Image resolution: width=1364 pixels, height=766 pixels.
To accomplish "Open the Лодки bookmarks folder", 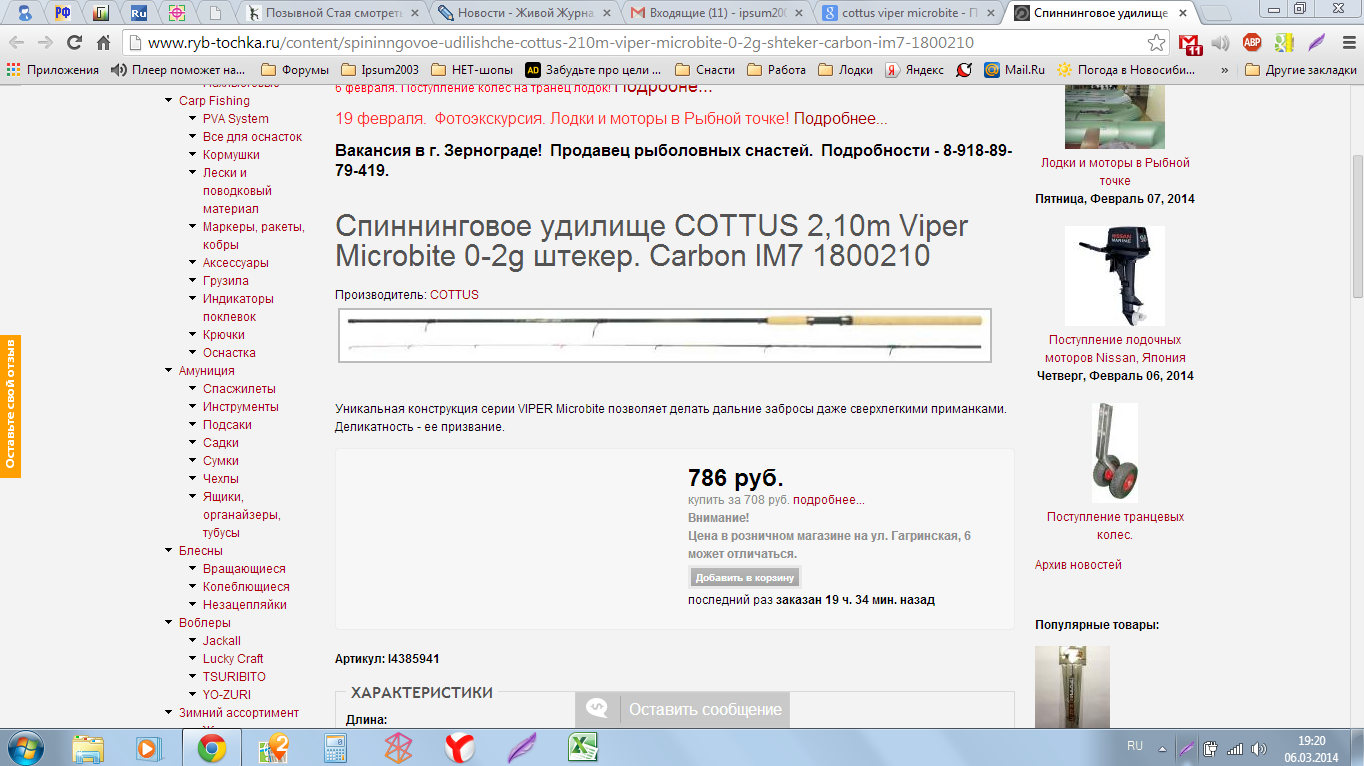I will point(845,70).
